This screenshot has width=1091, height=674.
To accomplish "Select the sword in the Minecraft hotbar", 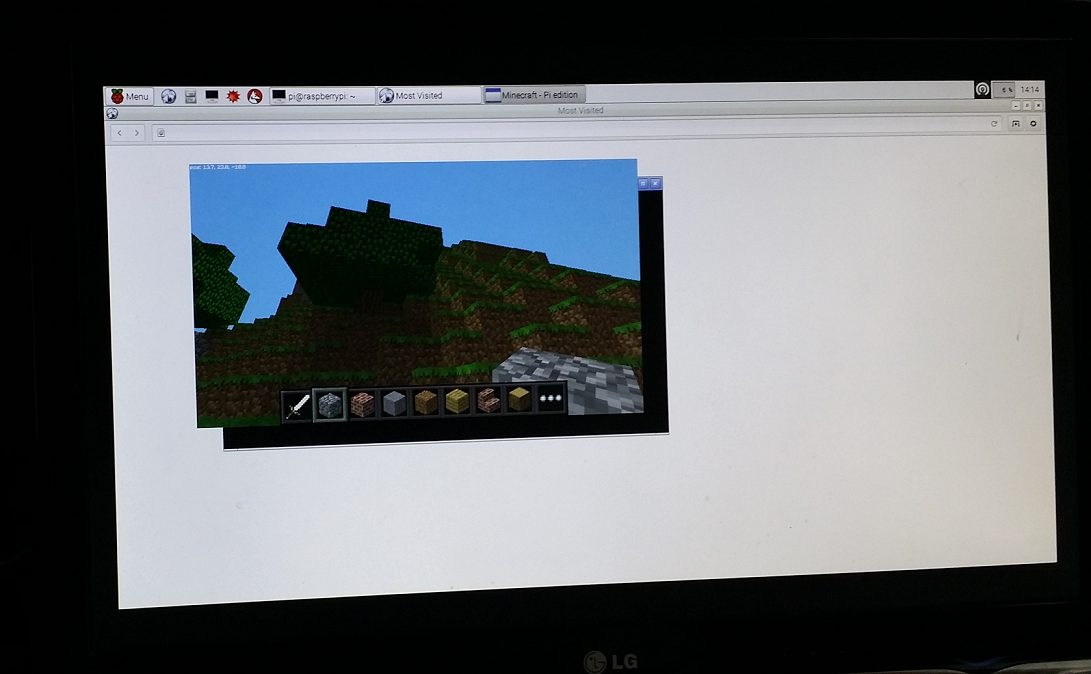I will pyautogui.click(x=295, y=402).
